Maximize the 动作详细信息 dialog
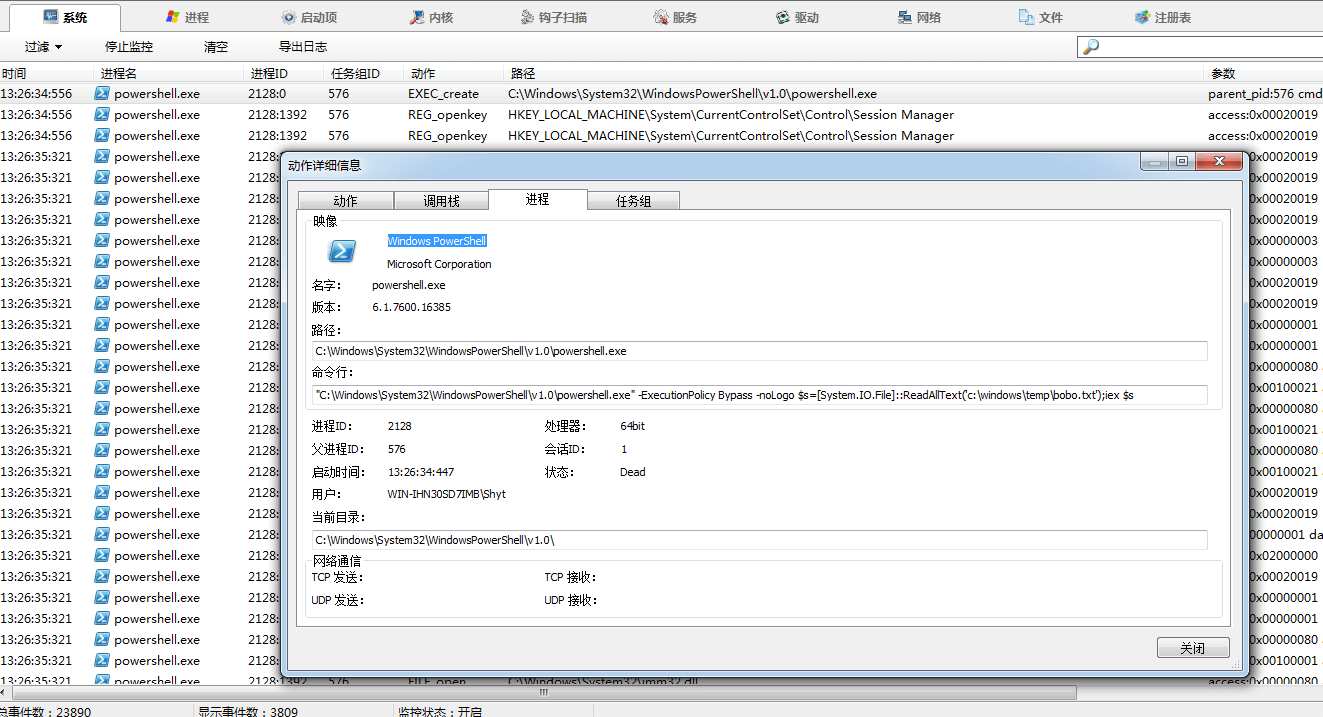The image size is (1323, 717). (x=1182, y=161)
